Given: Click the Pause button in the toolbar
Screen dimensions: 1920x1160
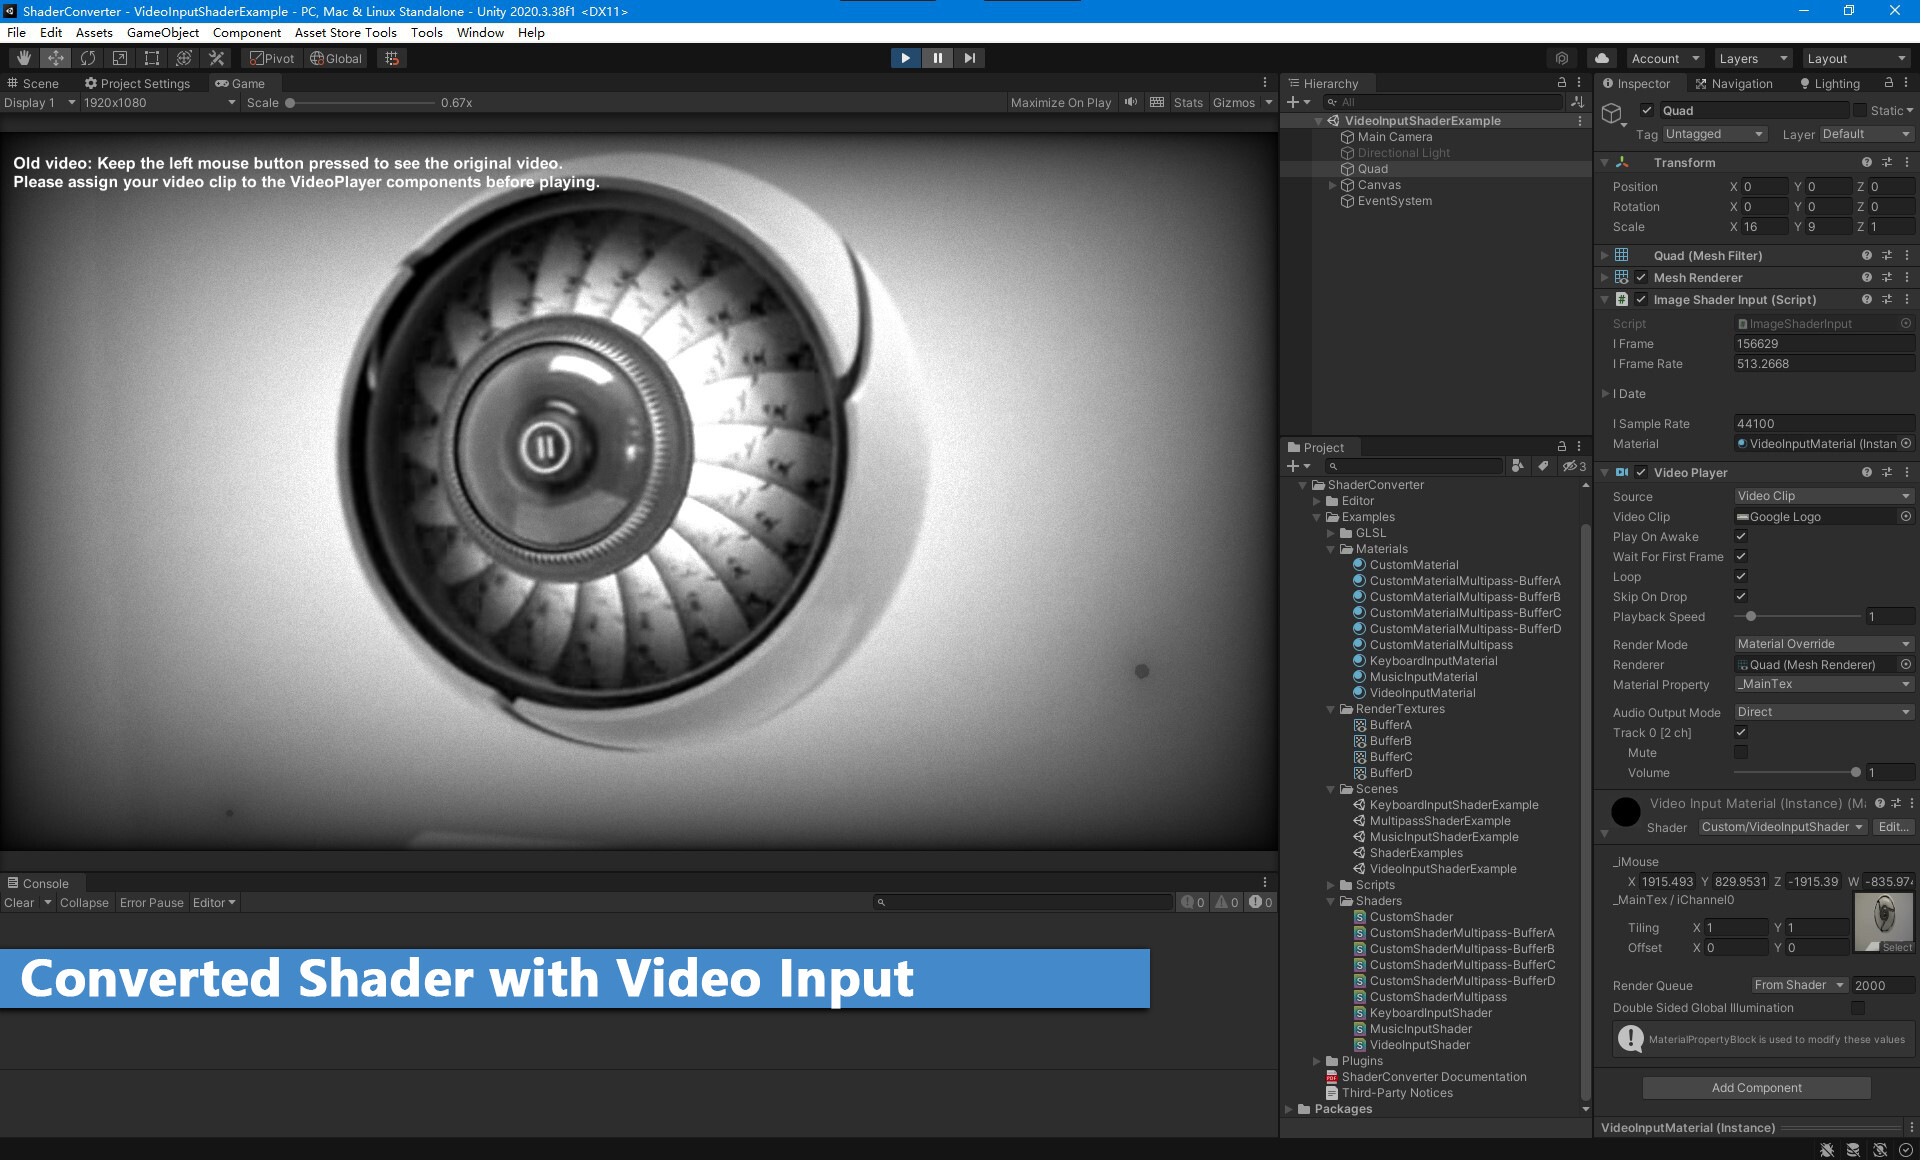Looking at the screenshot, I should [937, 58].
